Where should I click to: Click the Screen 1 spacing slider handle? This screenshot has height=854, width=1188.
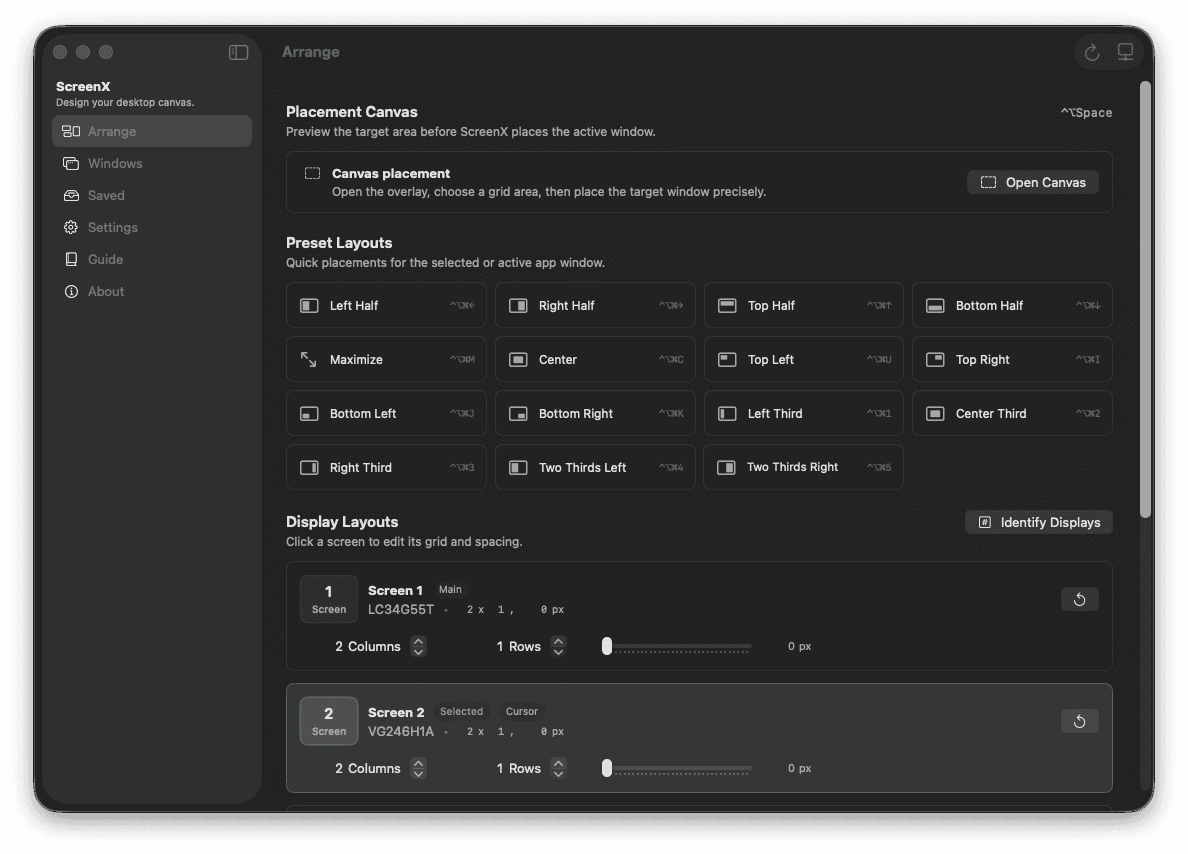[x=607, y=646]
